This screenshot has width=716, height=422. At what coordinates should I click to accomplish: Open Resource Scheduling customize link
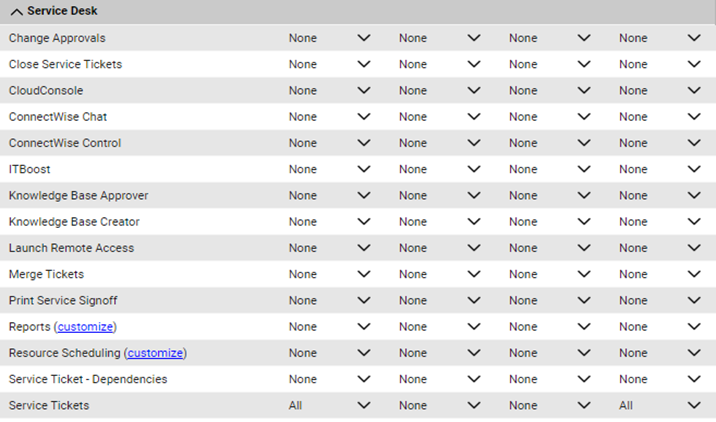click(156, 353)
